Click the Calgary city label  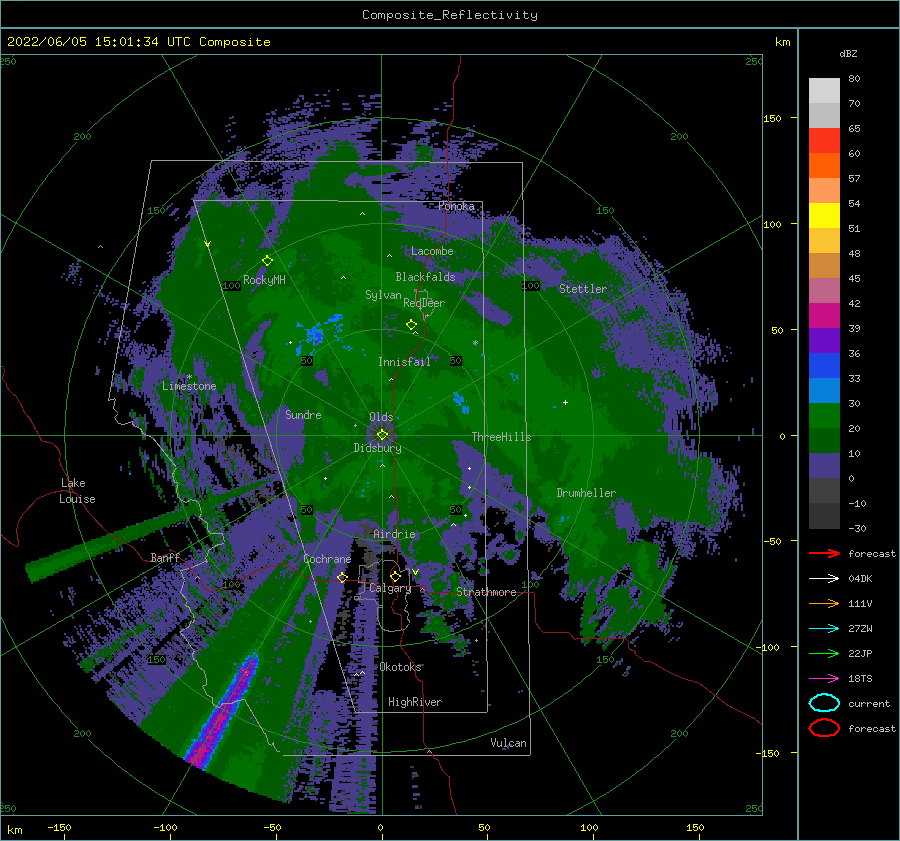[390, 588]
